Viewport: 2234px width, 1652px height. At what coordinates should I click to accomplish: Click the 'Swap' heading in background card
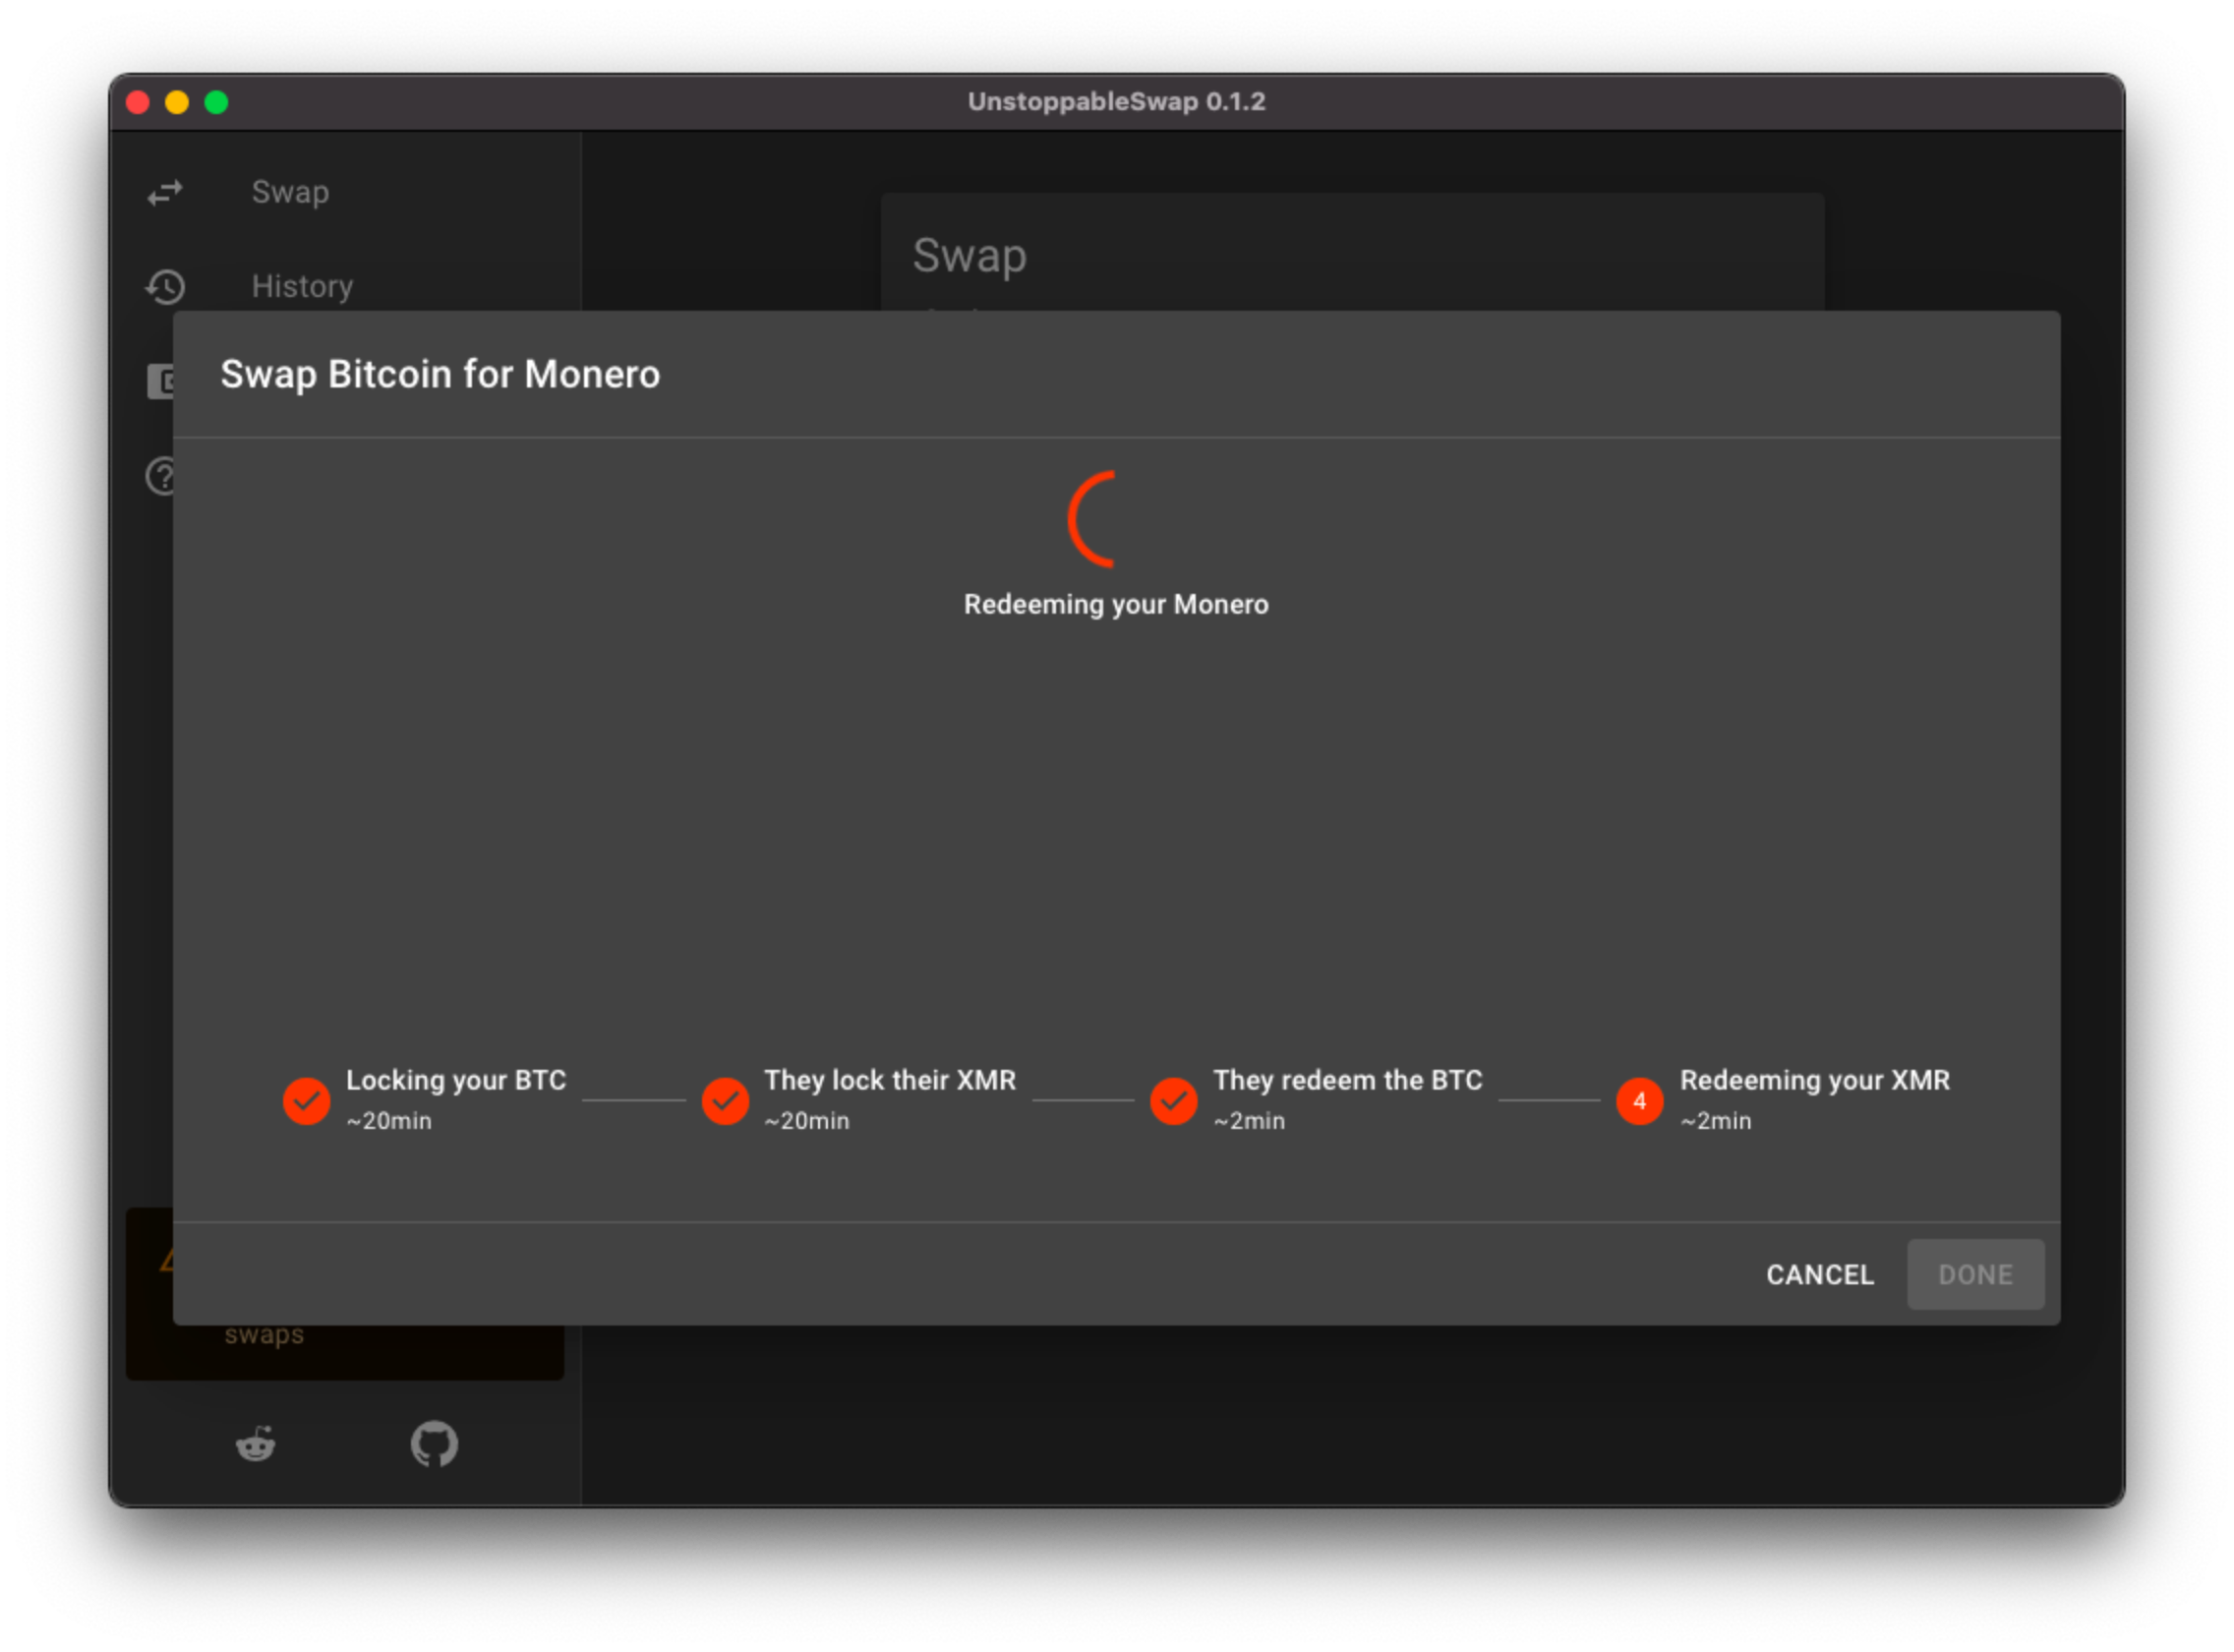point(969,256)
